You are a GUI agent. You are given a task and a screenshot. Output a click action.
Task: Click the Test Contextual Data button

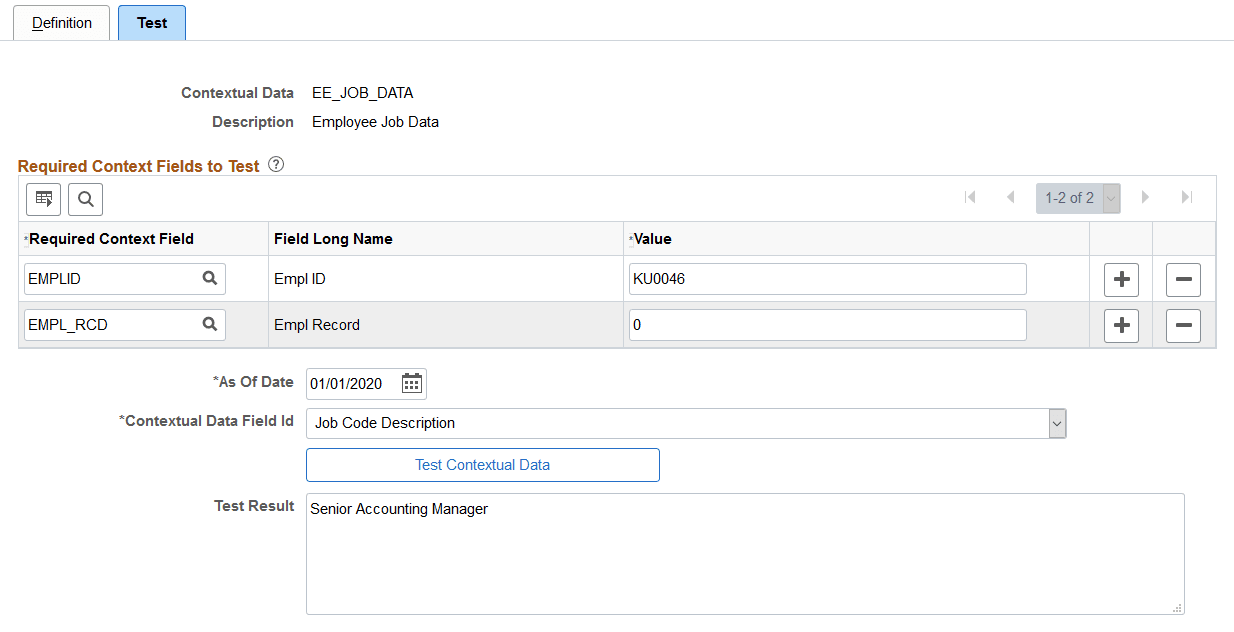coord(482,464)
